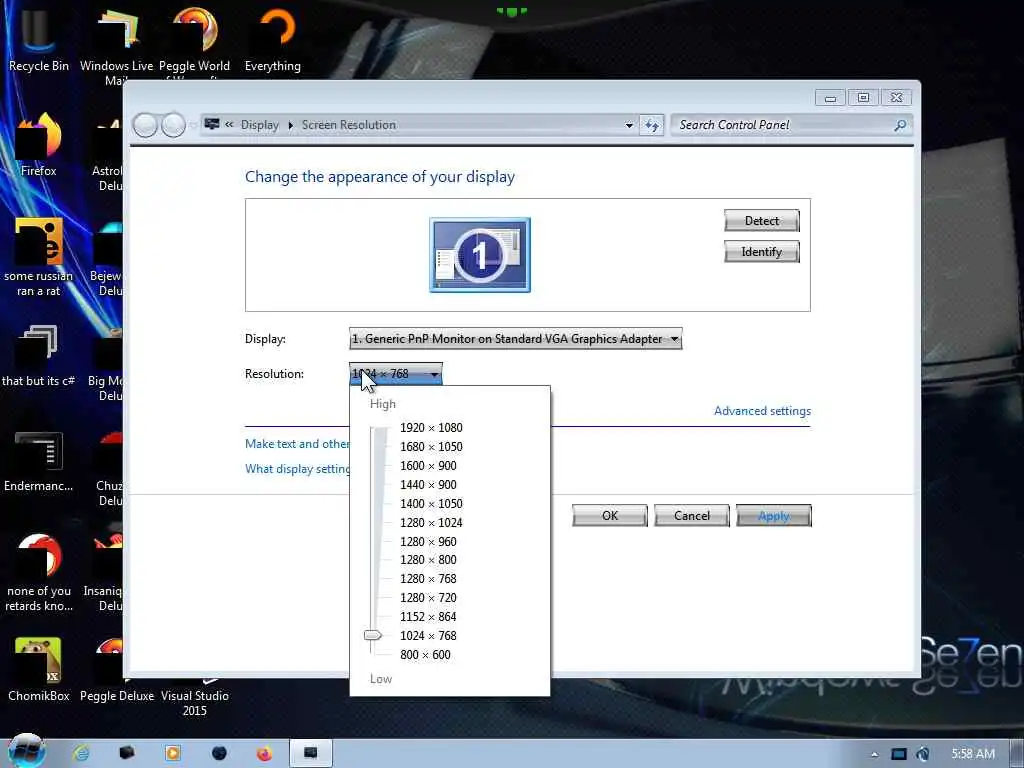Click the OK button
1024x768 pixels.
click(610, 515)
